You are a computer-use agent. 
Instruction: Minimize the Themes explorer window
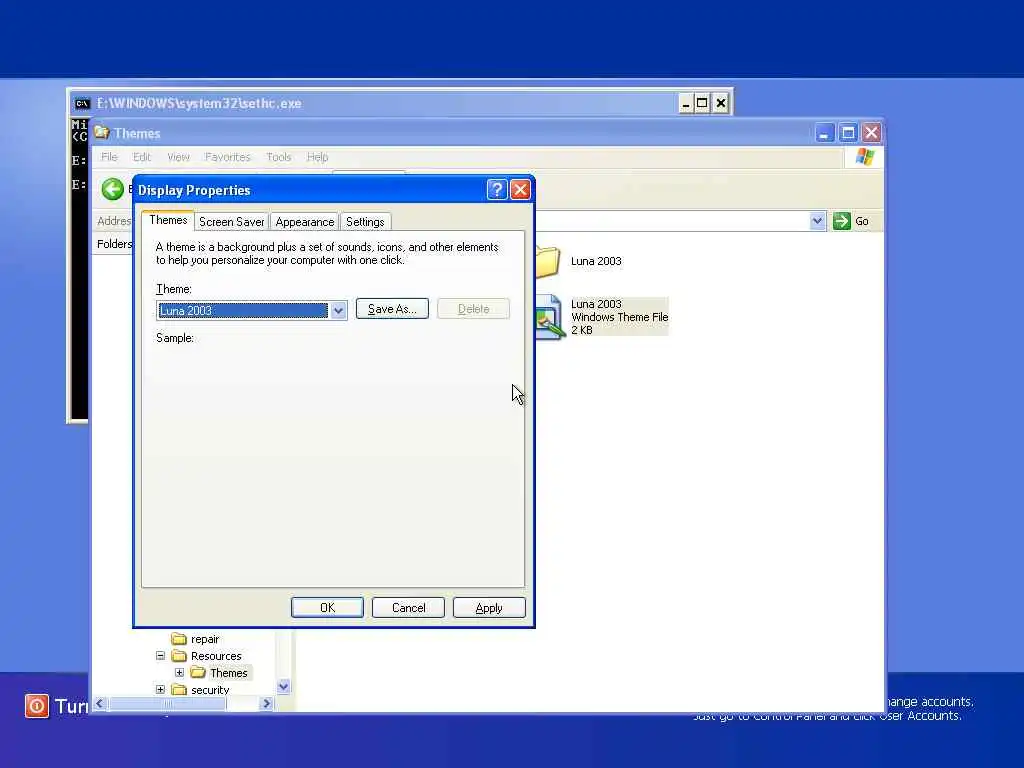(x=825, y=133)
